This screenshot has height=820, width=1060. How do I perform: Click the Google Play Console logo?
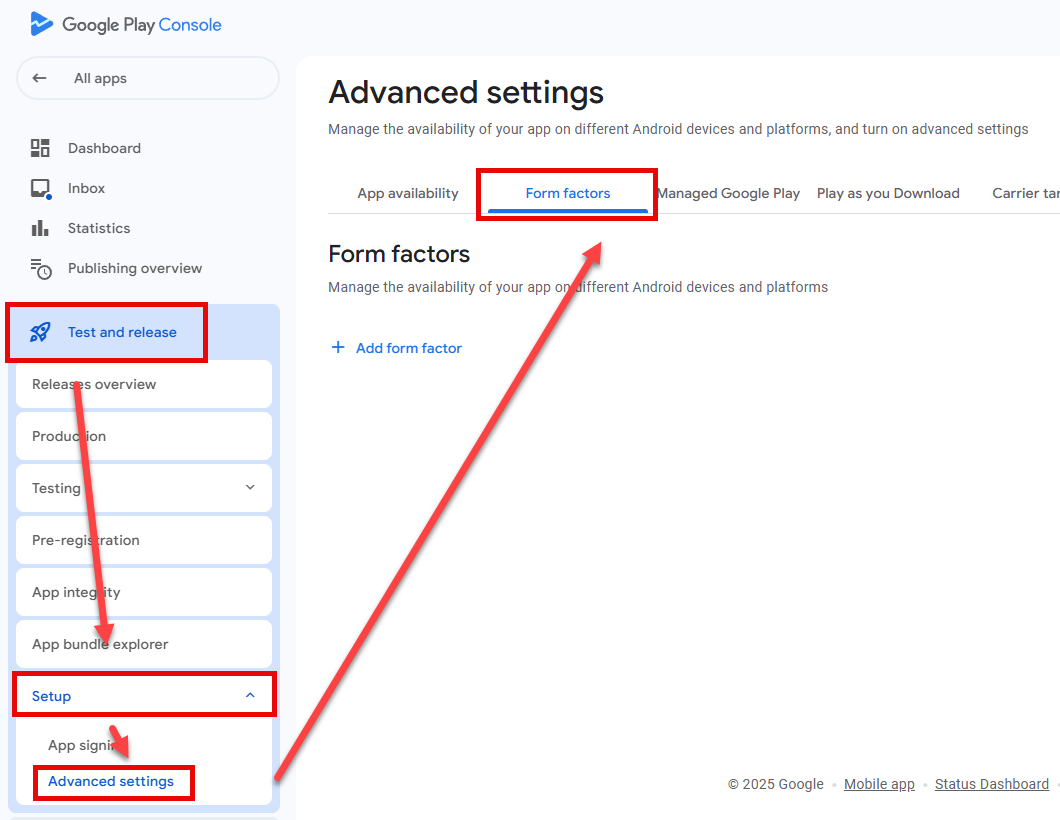point(42,24)
